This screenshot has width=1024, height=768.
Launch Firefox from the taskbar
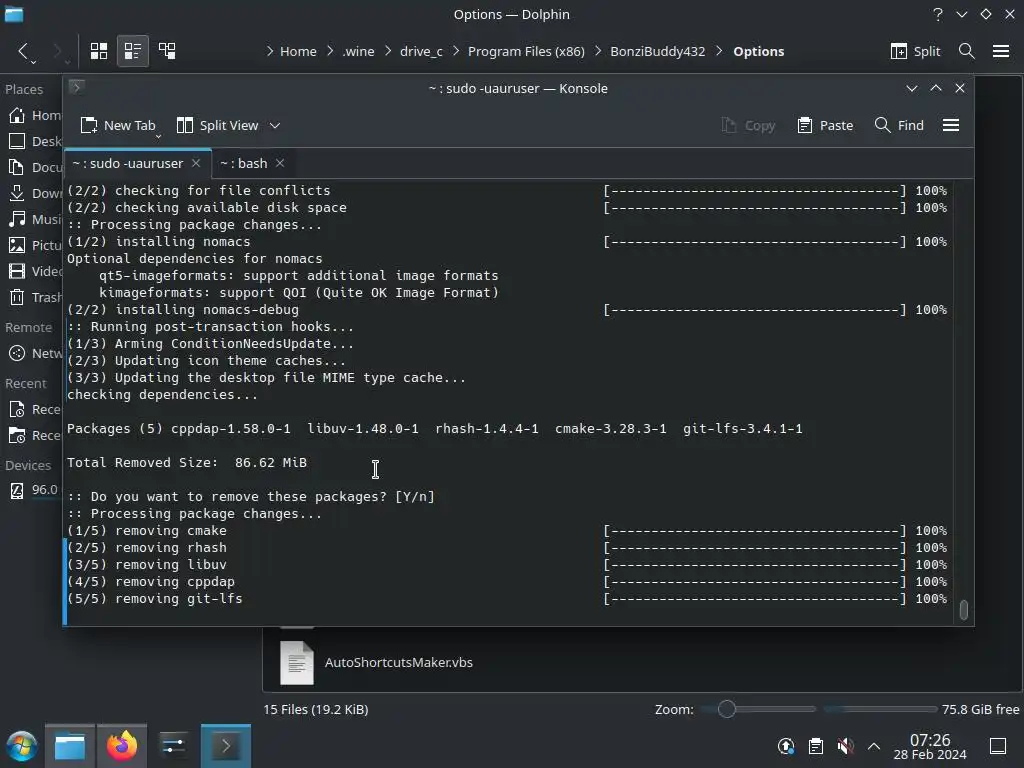coord(121,746)
